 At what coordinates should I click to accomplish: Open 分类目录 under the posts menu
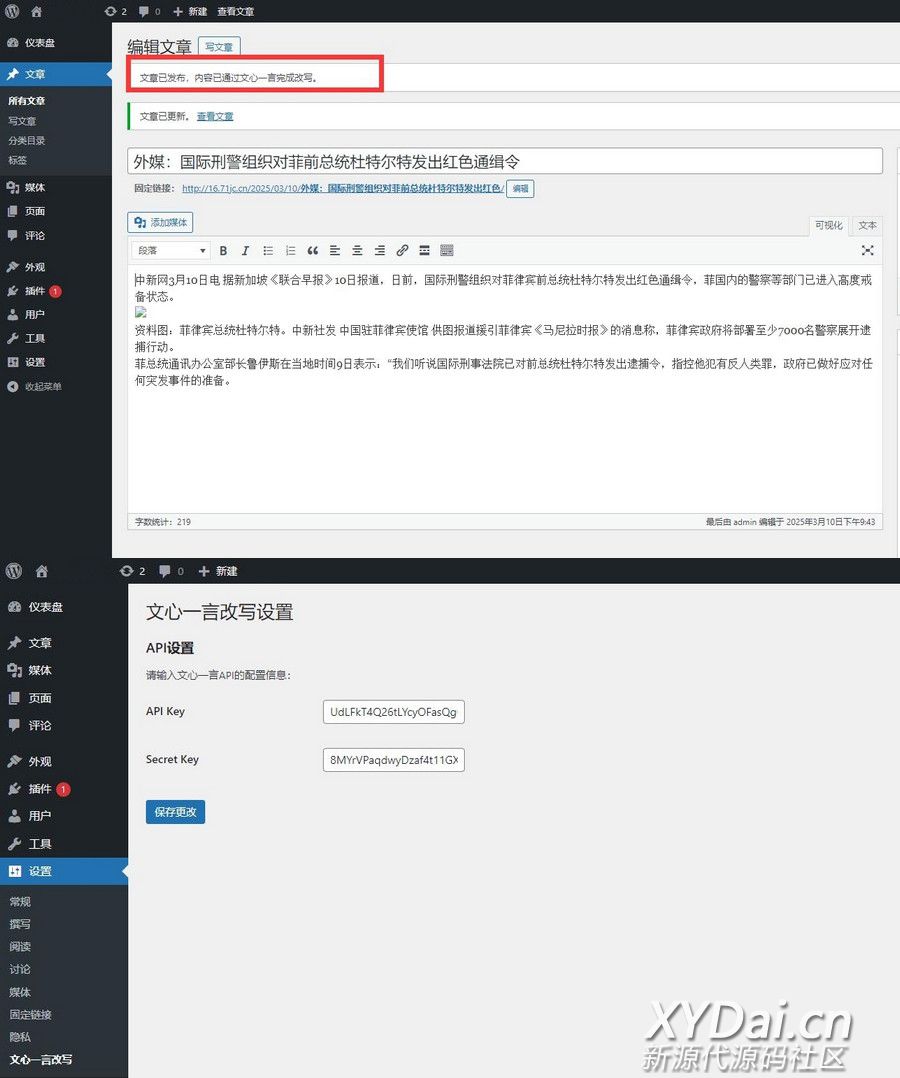coord(27,141)
